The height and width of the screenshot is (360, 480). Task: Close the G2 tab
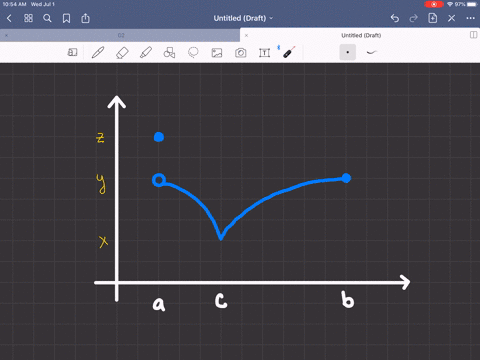tap(6, 35)
